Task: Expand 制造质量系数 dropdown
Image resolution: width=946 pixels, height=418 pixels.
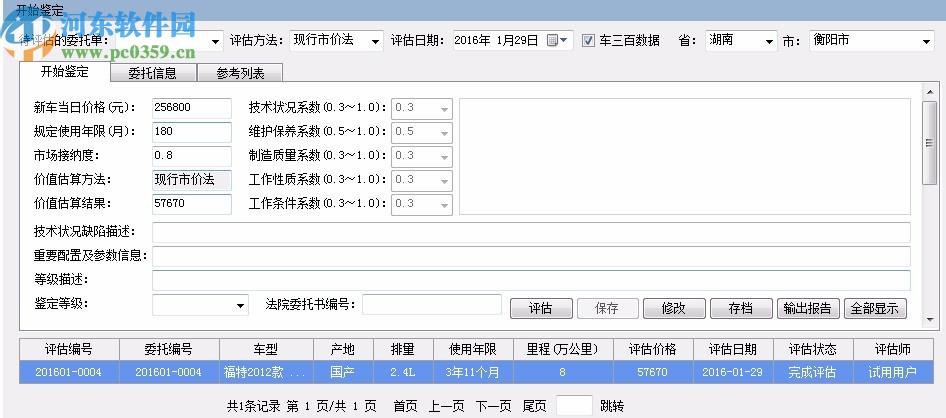Action: click(x=445, y=156)
